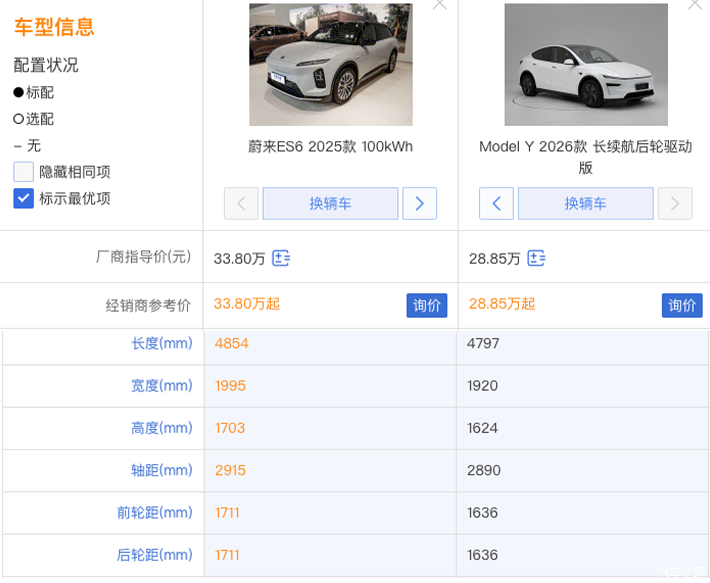Click the price calculator icon beside 28.85万
Screen dimensions: 710x583
click(x=537, y=258)
